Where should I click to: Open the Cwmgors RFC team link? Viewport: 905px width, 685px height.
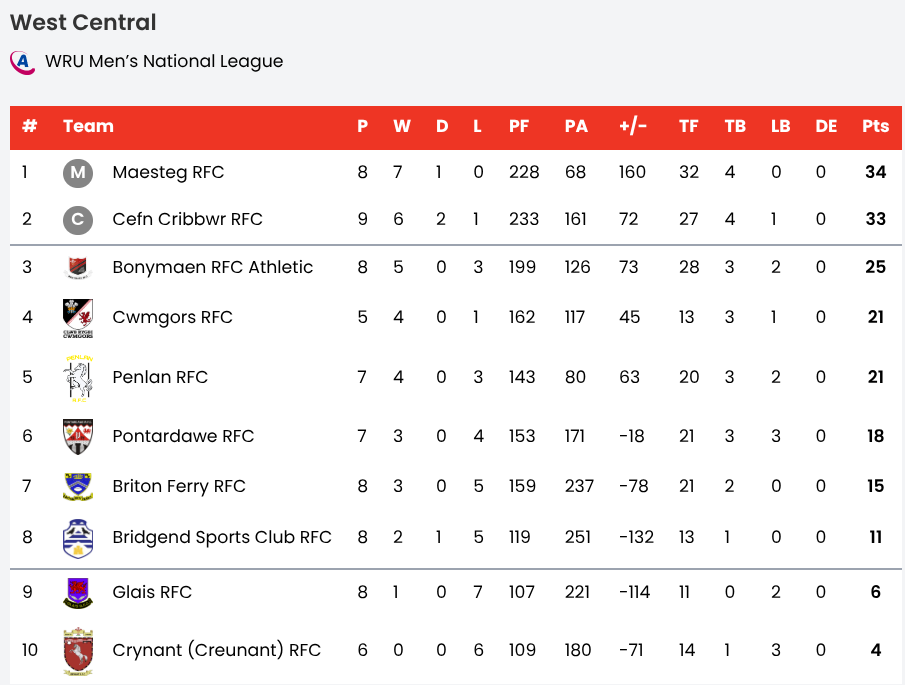(172, 318)
